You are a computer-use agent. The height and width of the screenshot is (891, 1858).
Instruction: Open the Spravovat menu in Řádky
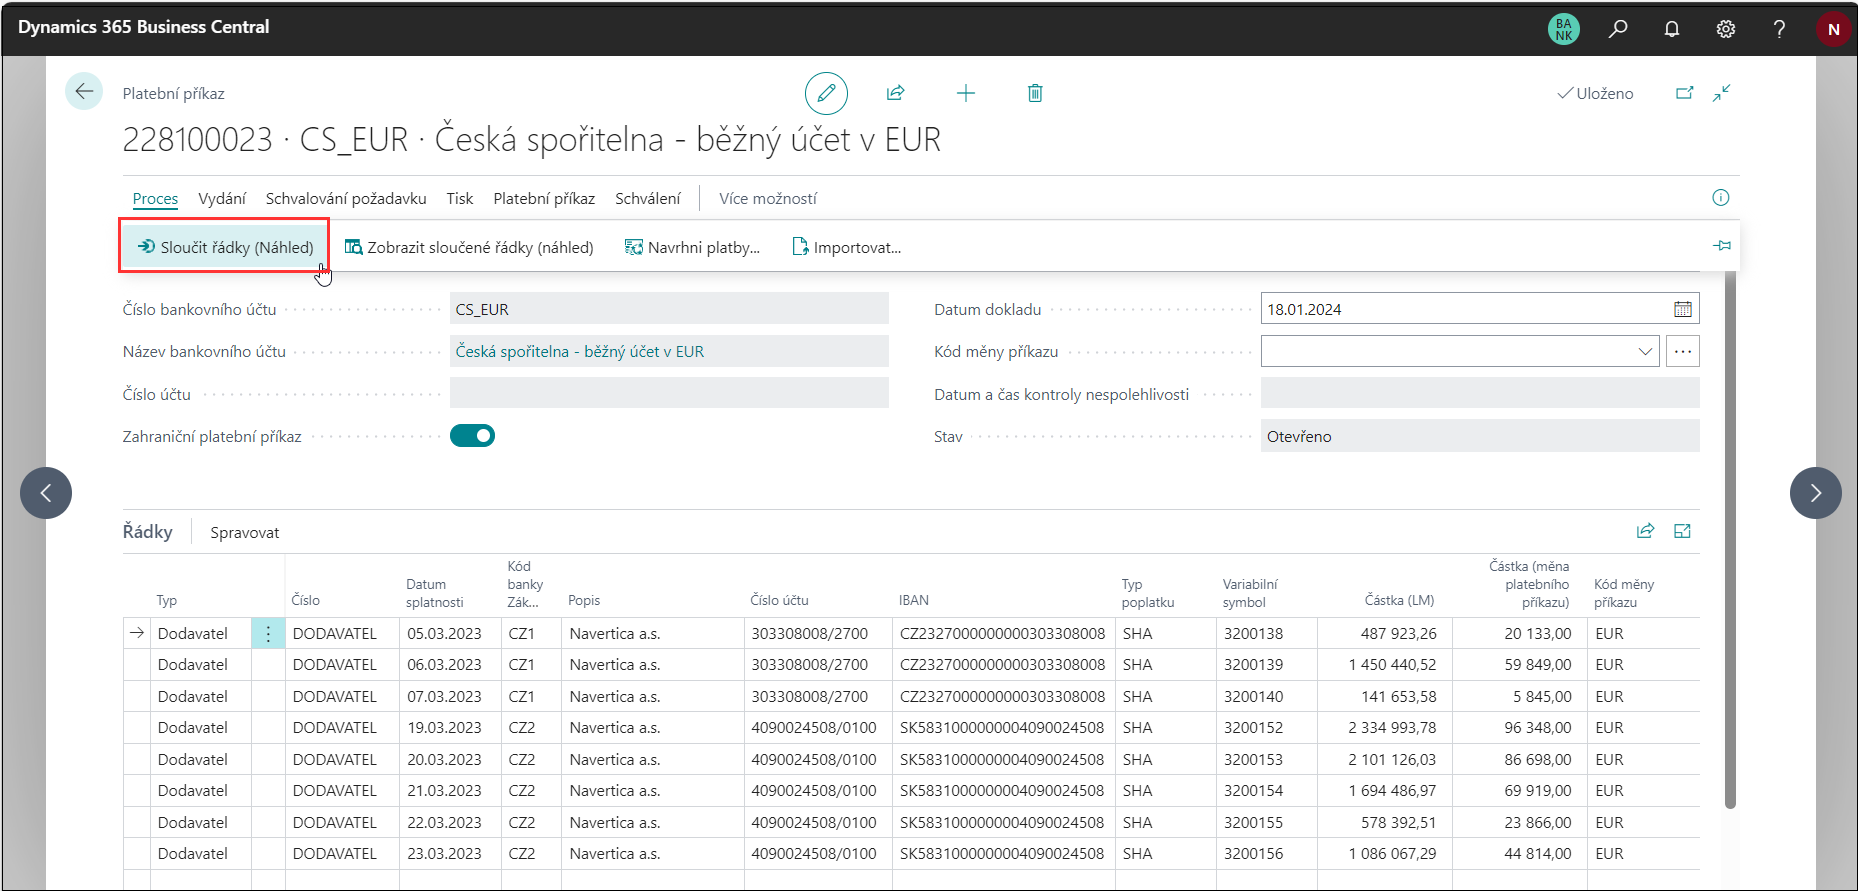[x=245, y=533]
